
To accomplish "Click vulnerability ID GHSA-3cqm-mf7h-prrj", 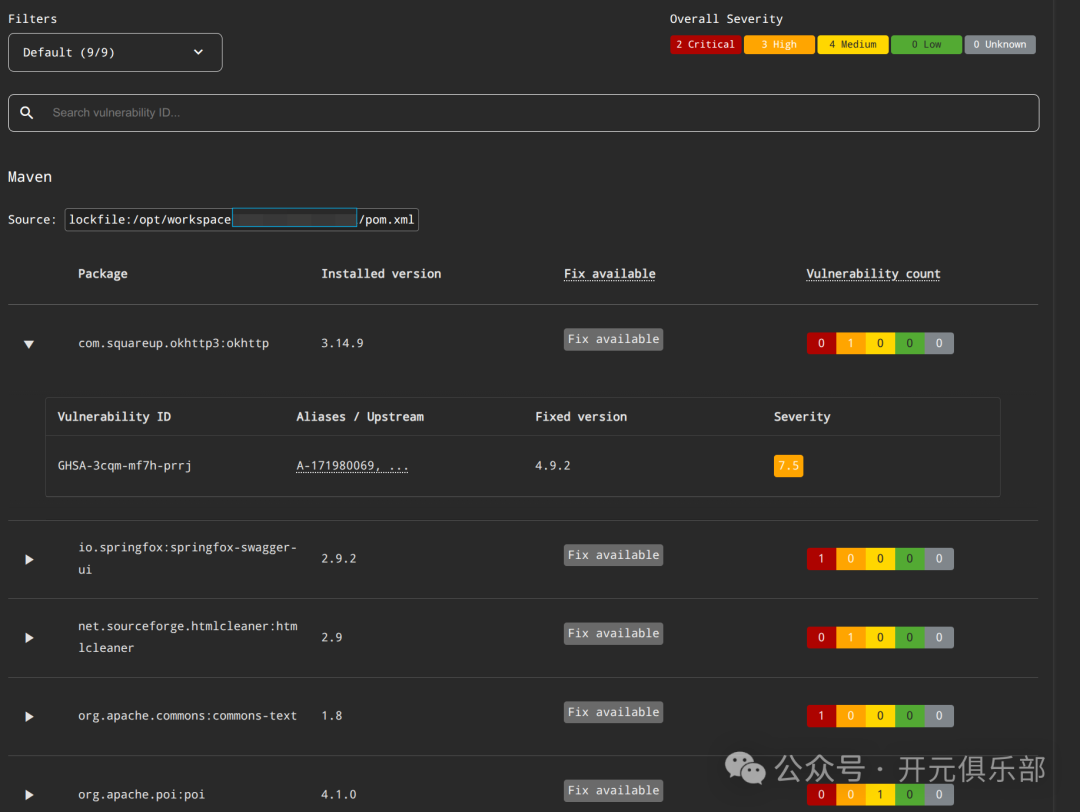I will coord(125,466).
